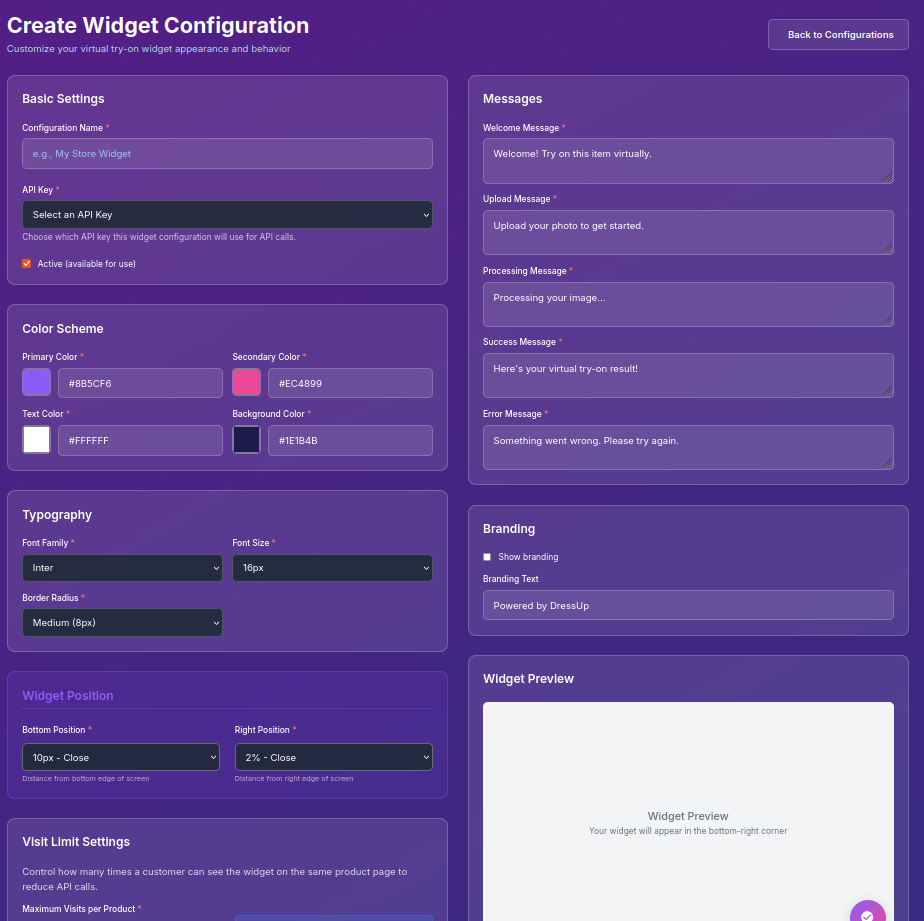
Task: Enable the Show branding option
Action: [487, 556]
